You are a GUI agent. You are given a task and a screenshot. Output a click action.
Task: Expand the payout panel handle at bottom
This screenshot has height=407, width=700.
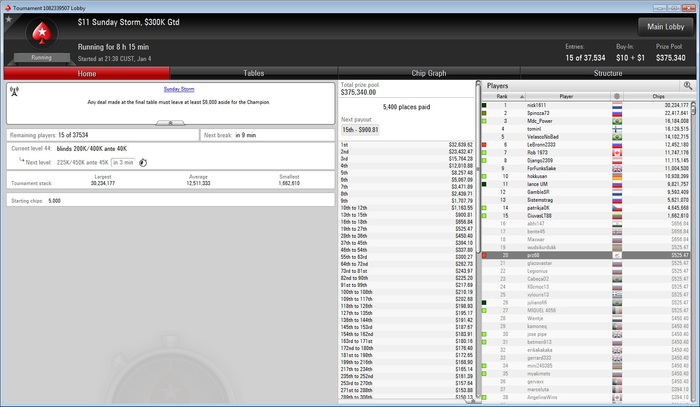(x=473, y=401)
